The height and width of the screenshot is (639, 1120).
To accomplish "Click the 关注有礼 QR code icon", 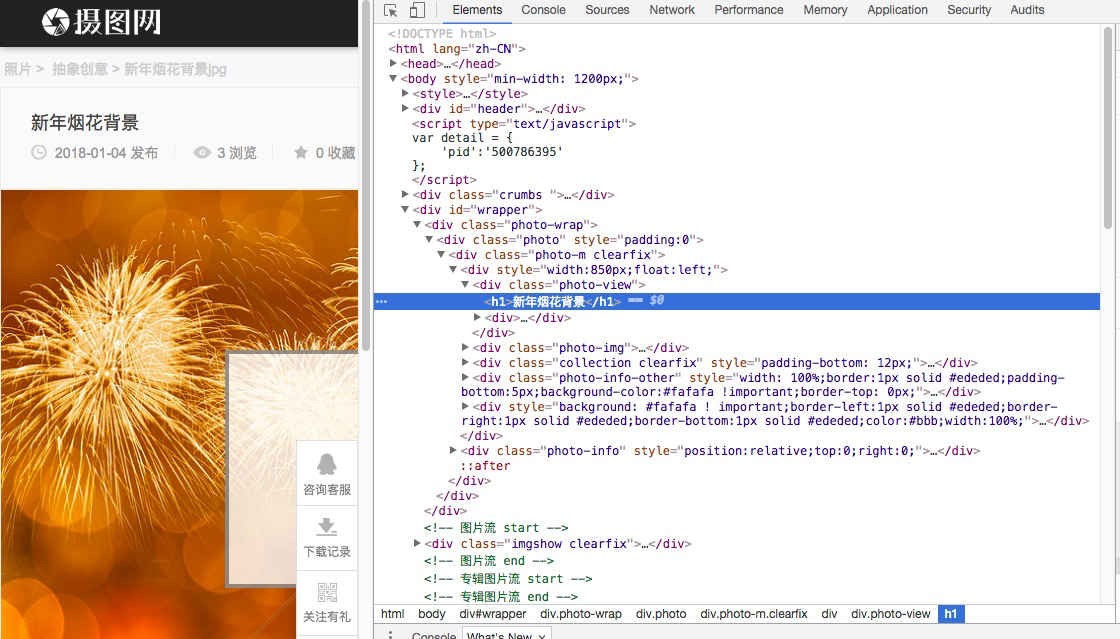I will [327, 592].
